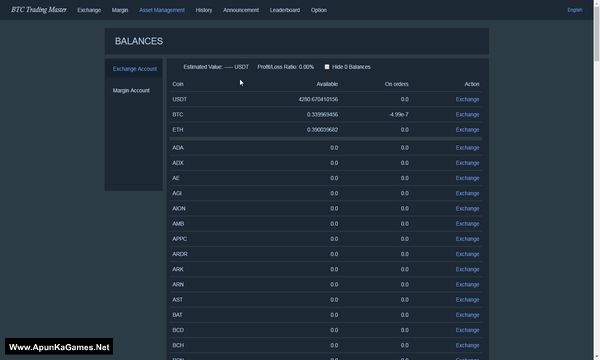Select the ADA coin name
Viewport: 600px width, 360px height.
[x=178, y=148]
